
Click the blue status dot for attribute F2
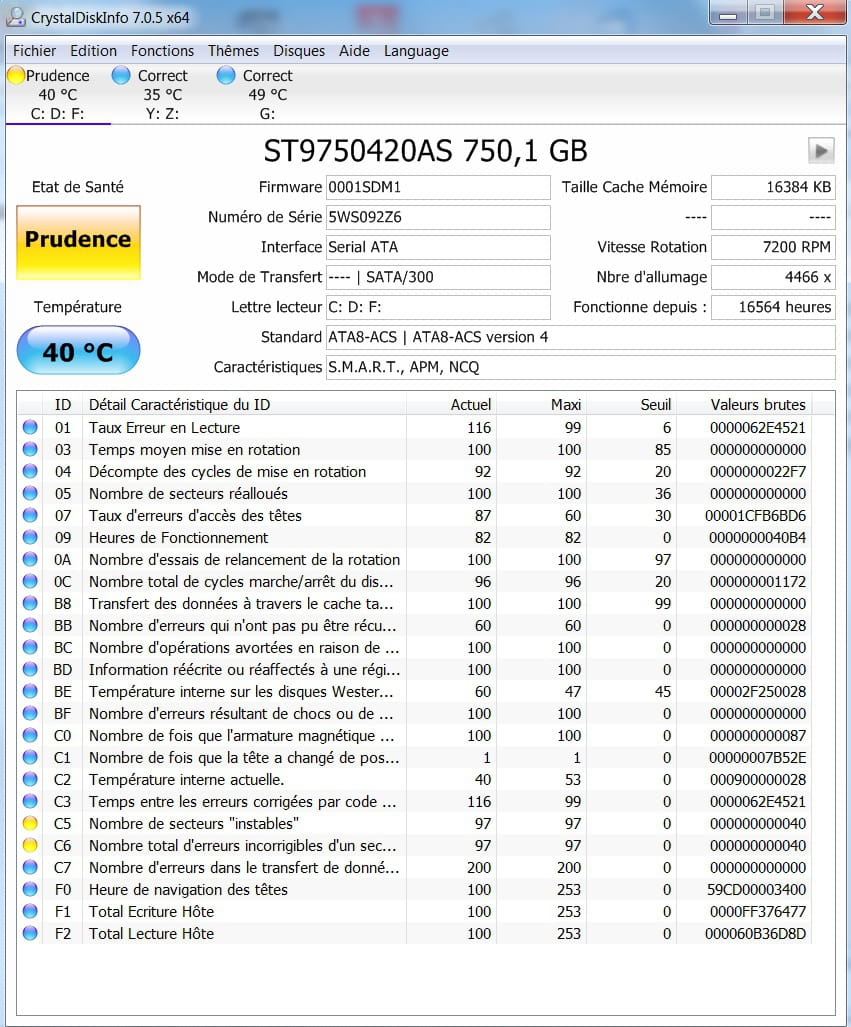click(30, 933)
